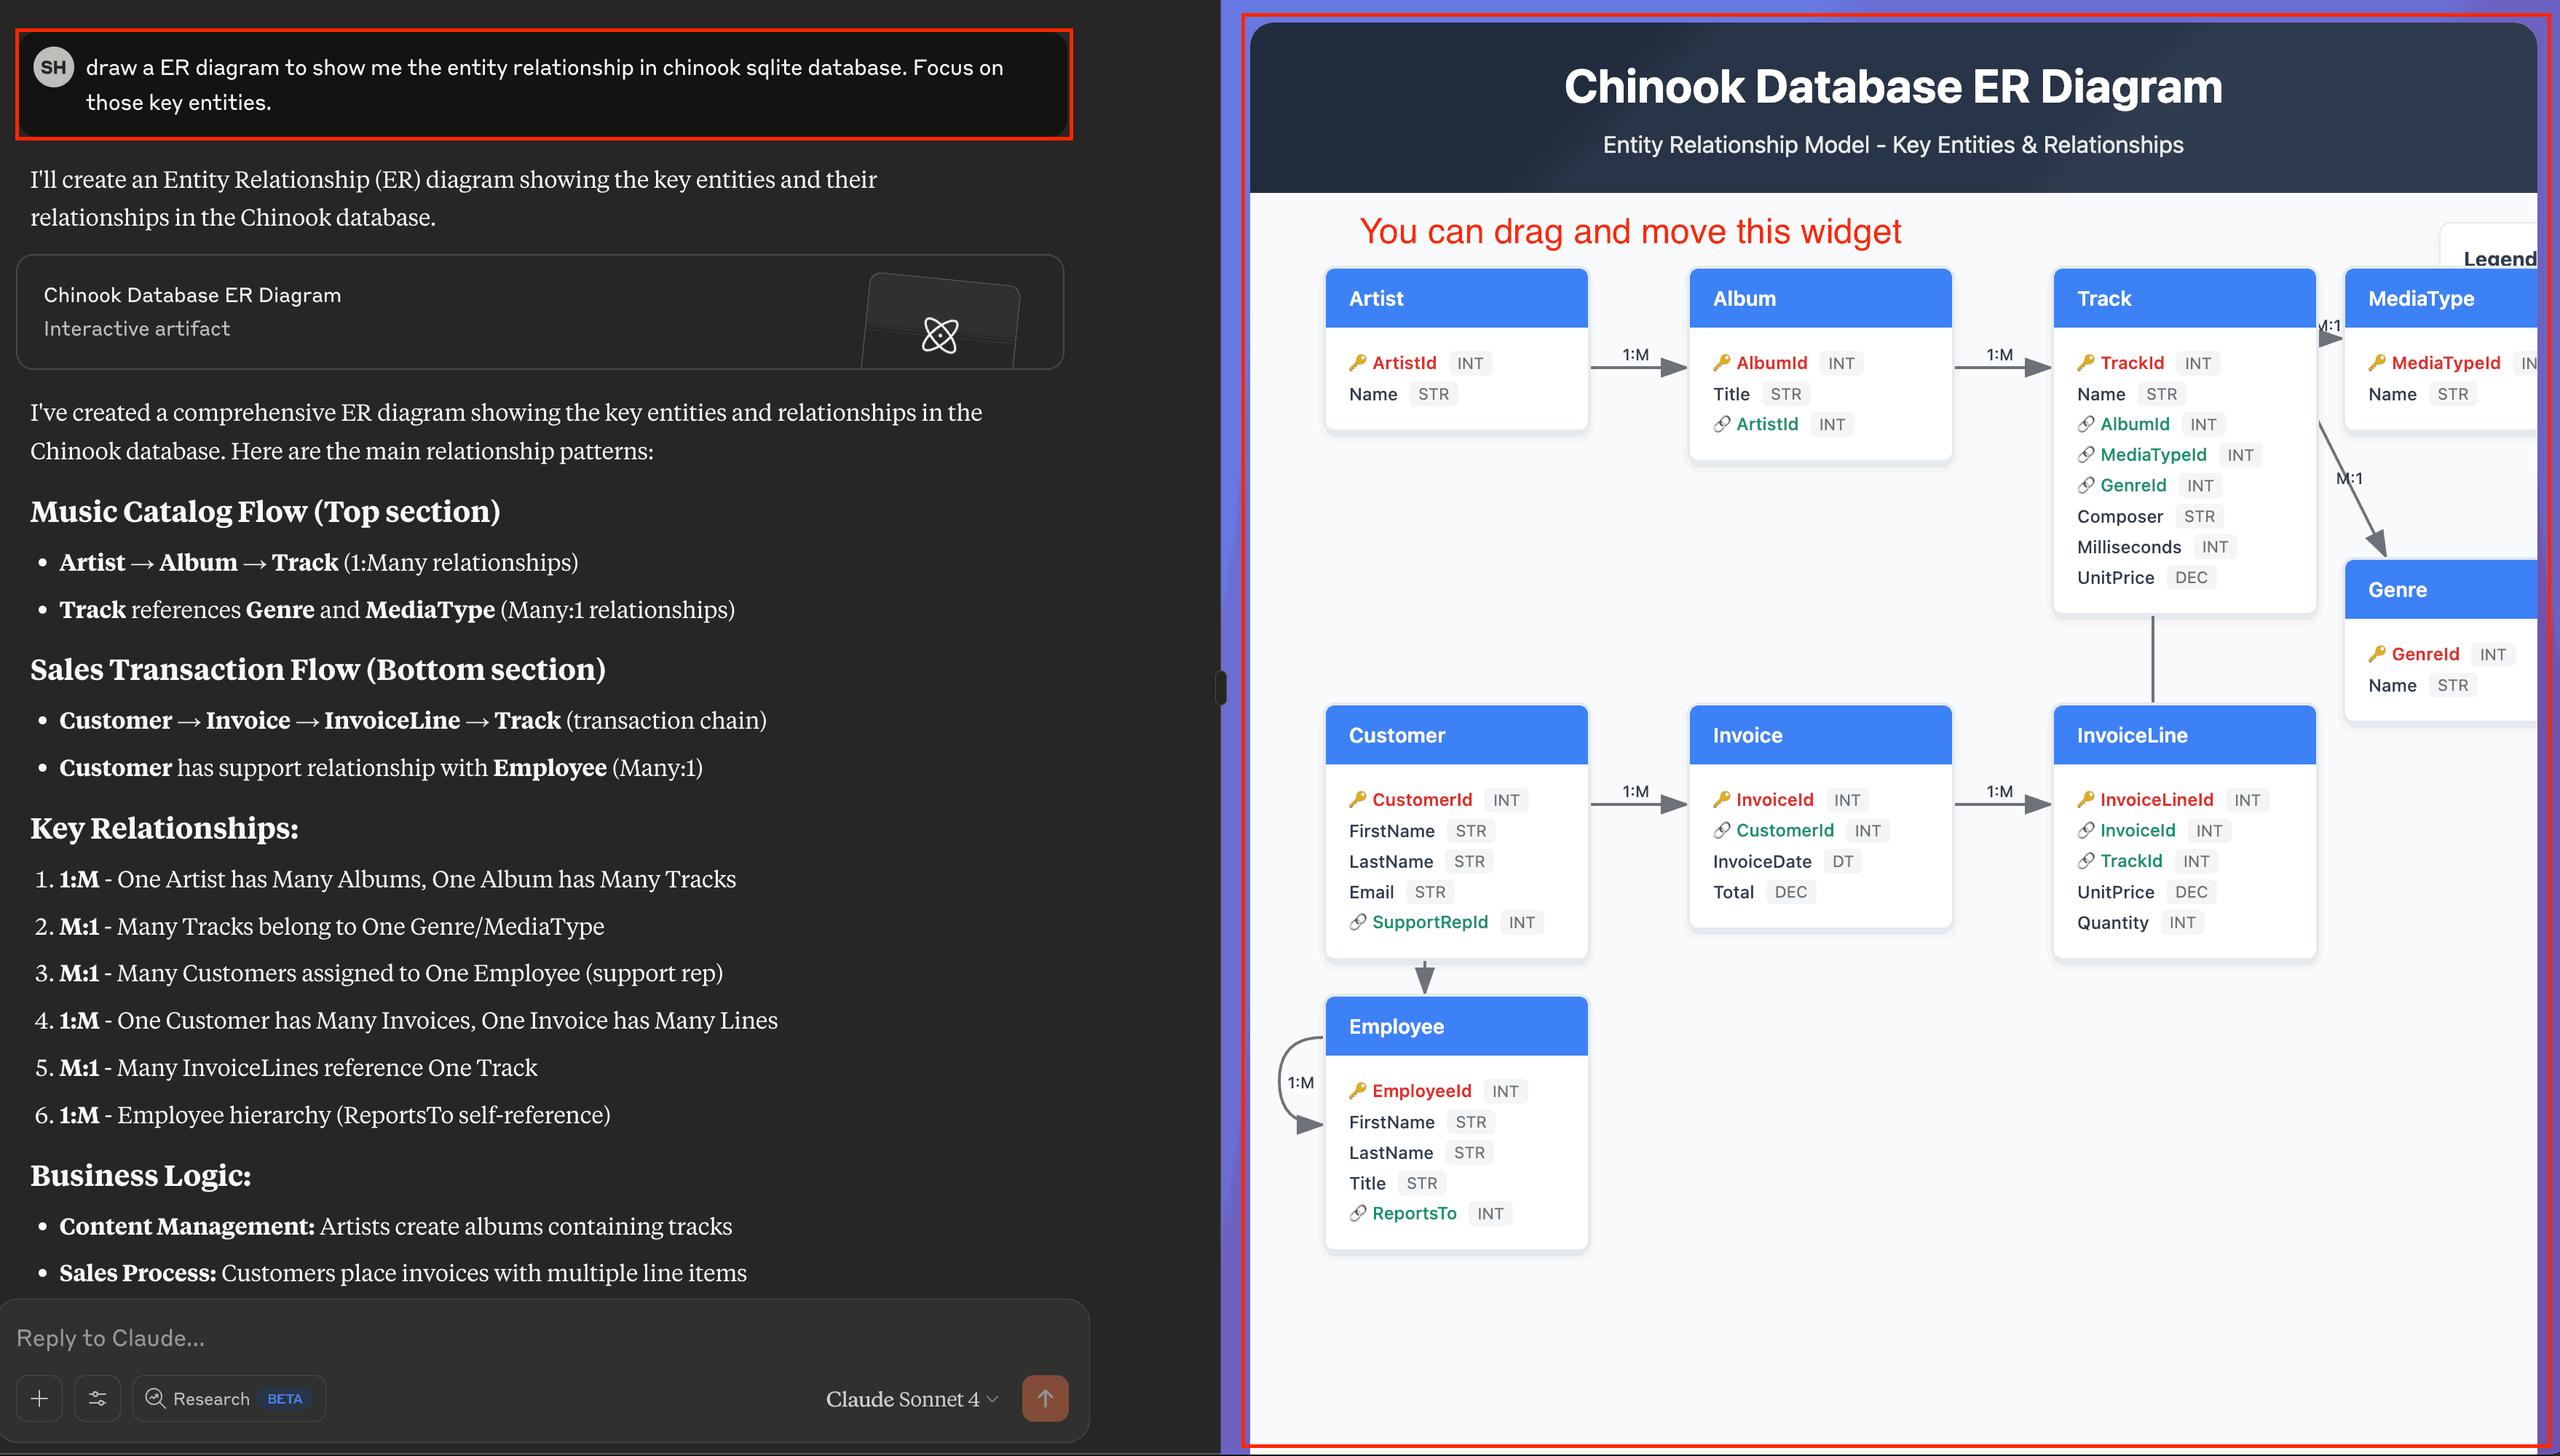2560x1456 pixels.
Task: Click the key icon beside AlbumId in Album
Action: click(x=1722, y=363)
